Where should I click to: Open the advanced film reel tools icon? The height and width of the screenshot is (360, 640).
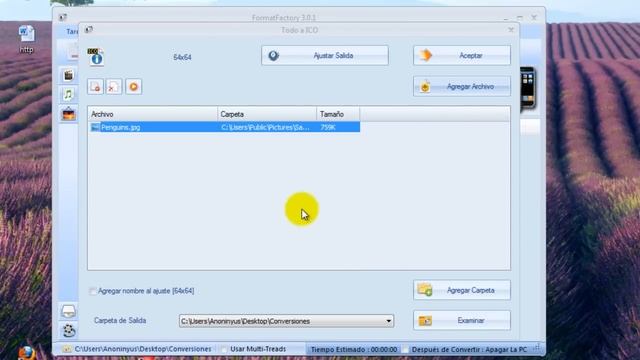point(69,330)
